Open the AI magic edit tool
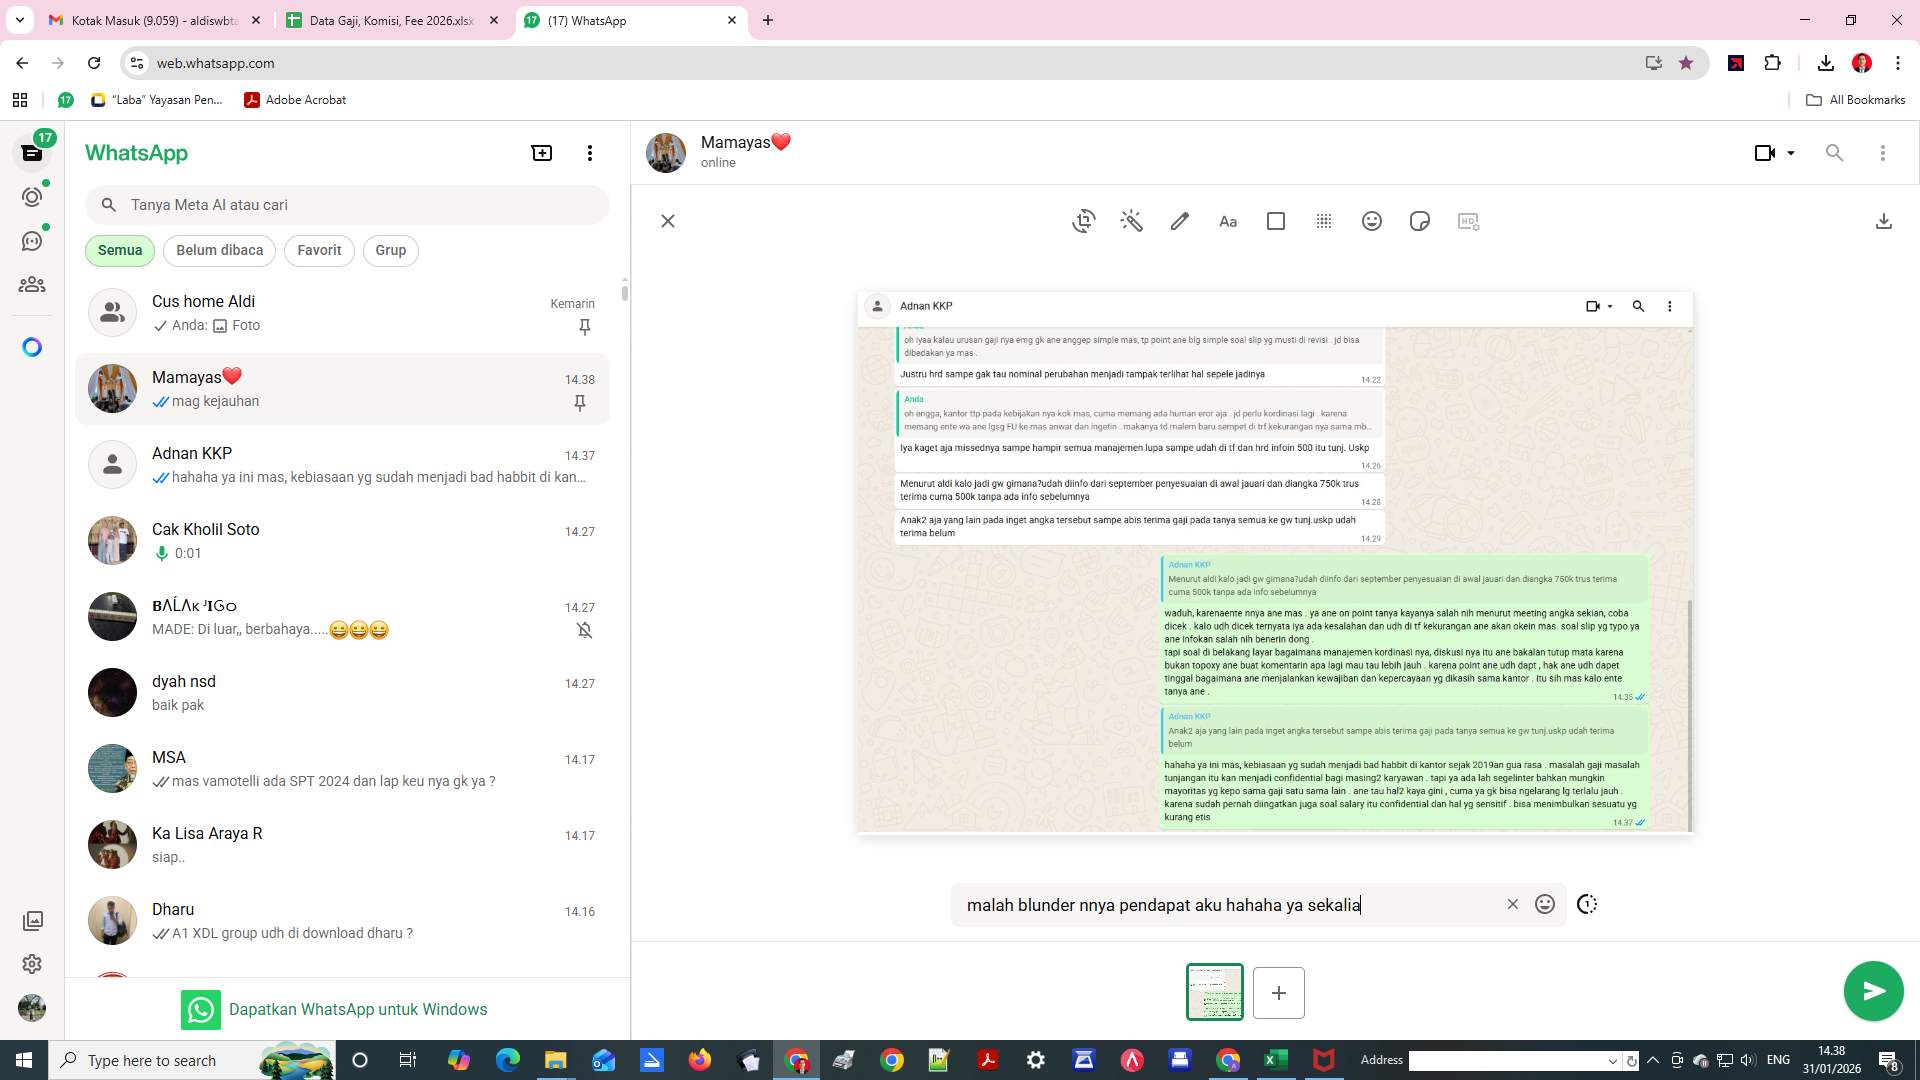 1131,220
